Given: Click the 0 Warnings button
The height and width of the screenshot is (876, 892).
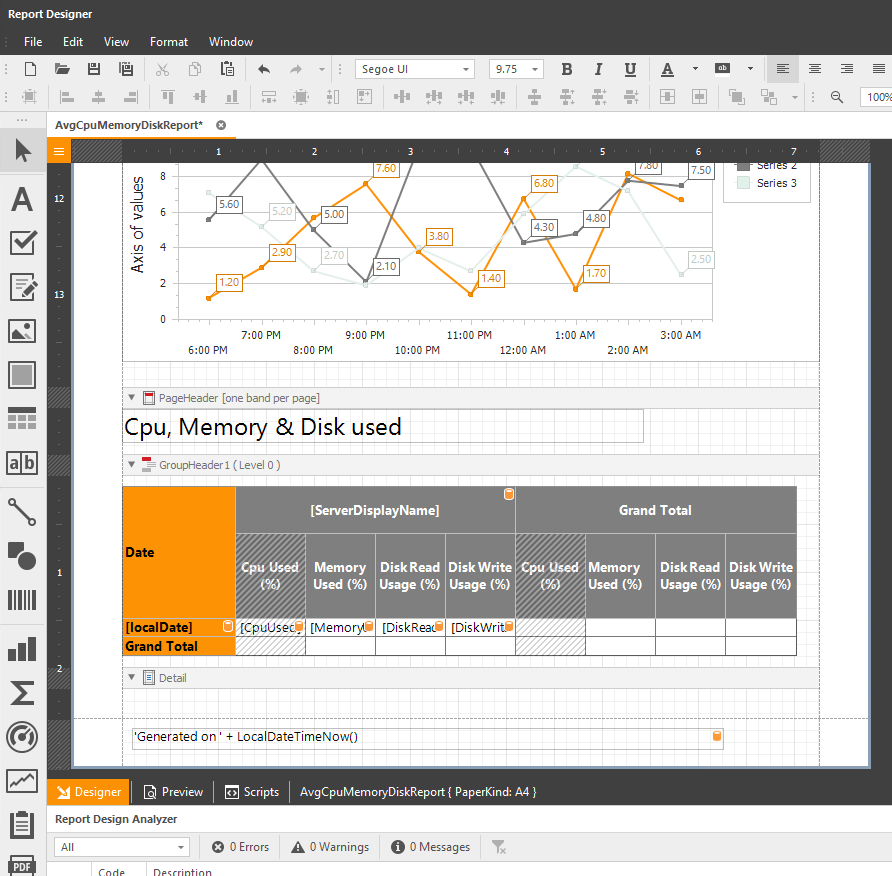Looking at the screenshot, I should coord(329,846).
